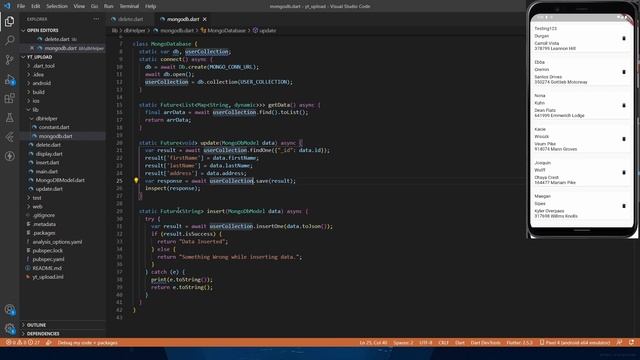
Task: Delete the Ebba entry in the emulator
Action: [624, 72]
